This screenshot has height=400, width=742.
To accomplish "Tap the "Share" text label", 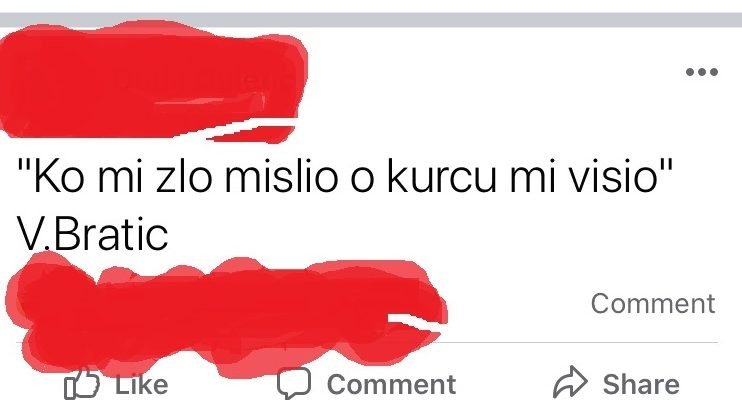I will pos(641,384).
